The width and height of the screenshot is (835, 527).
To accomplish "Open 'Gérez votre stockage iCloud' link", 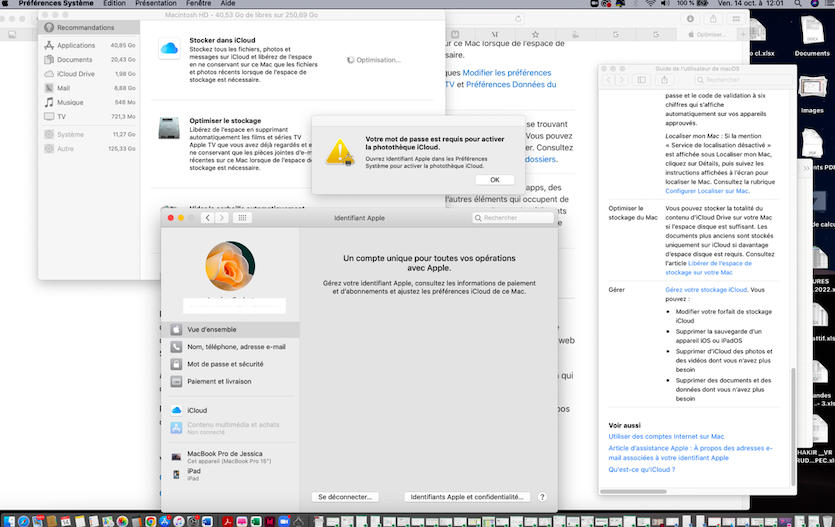I will [706, 289].
